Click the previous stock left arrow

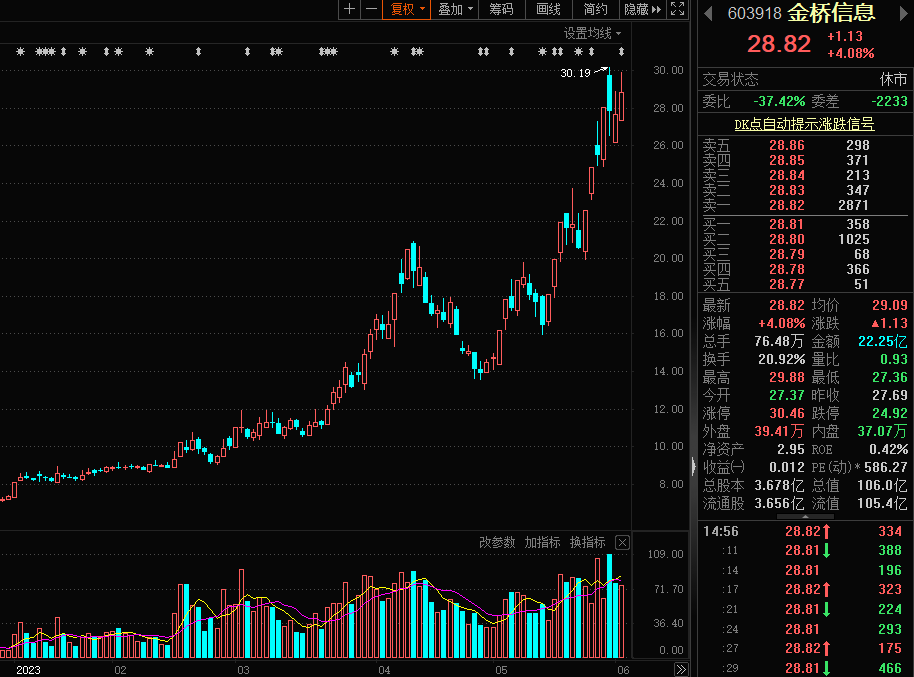[708, 13]
